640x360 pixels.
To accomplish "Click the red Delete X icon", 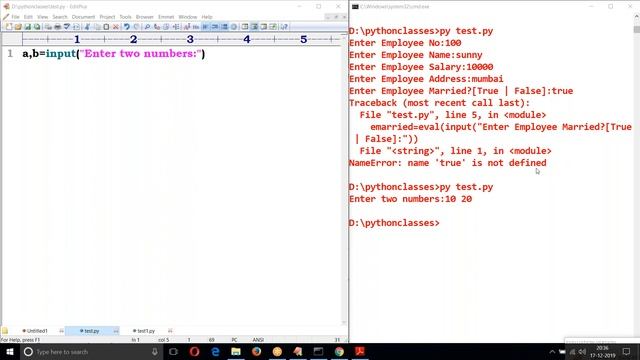I will click(116, 27).
